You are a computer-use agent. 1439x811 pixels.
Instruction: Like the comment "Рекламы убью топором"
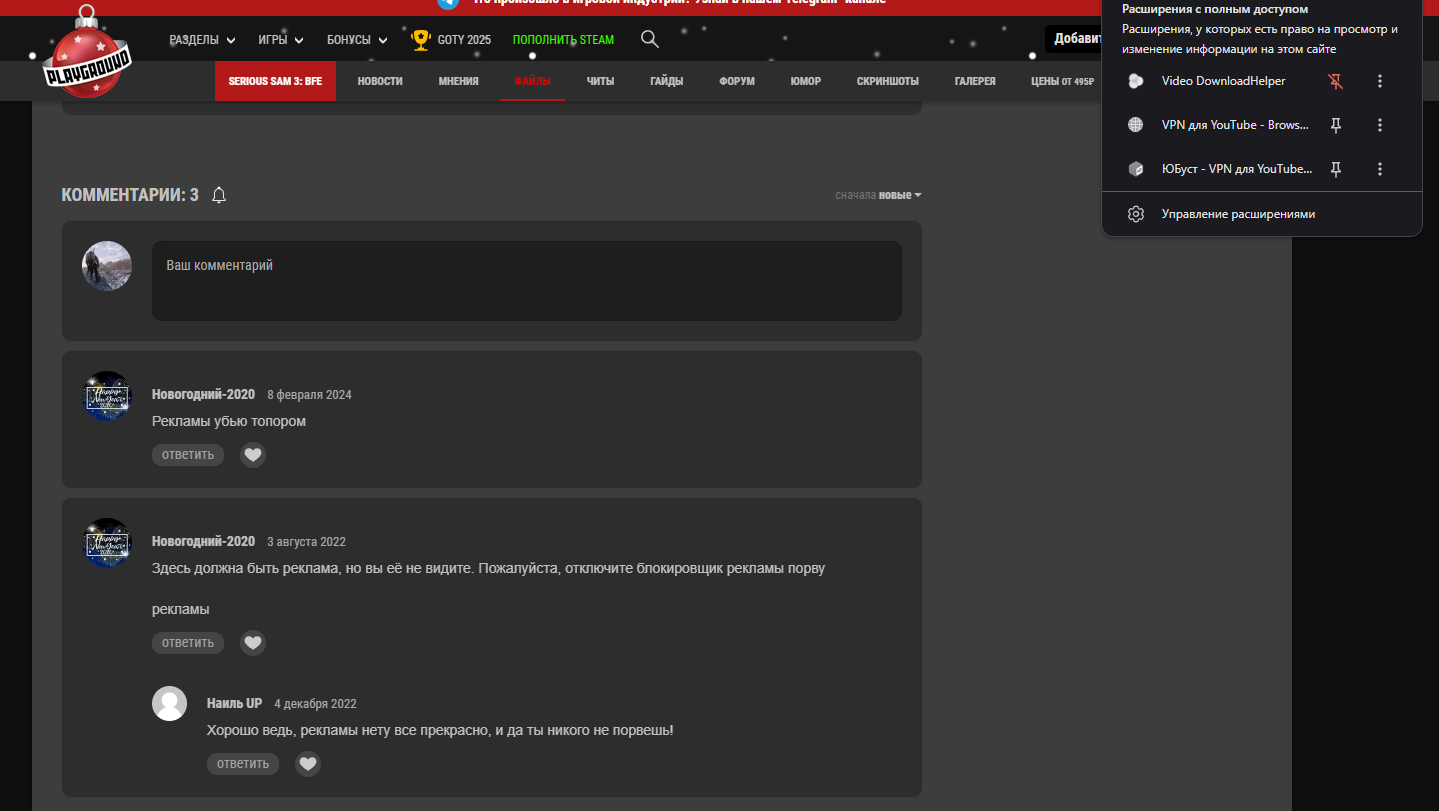[x=253, y=455]
